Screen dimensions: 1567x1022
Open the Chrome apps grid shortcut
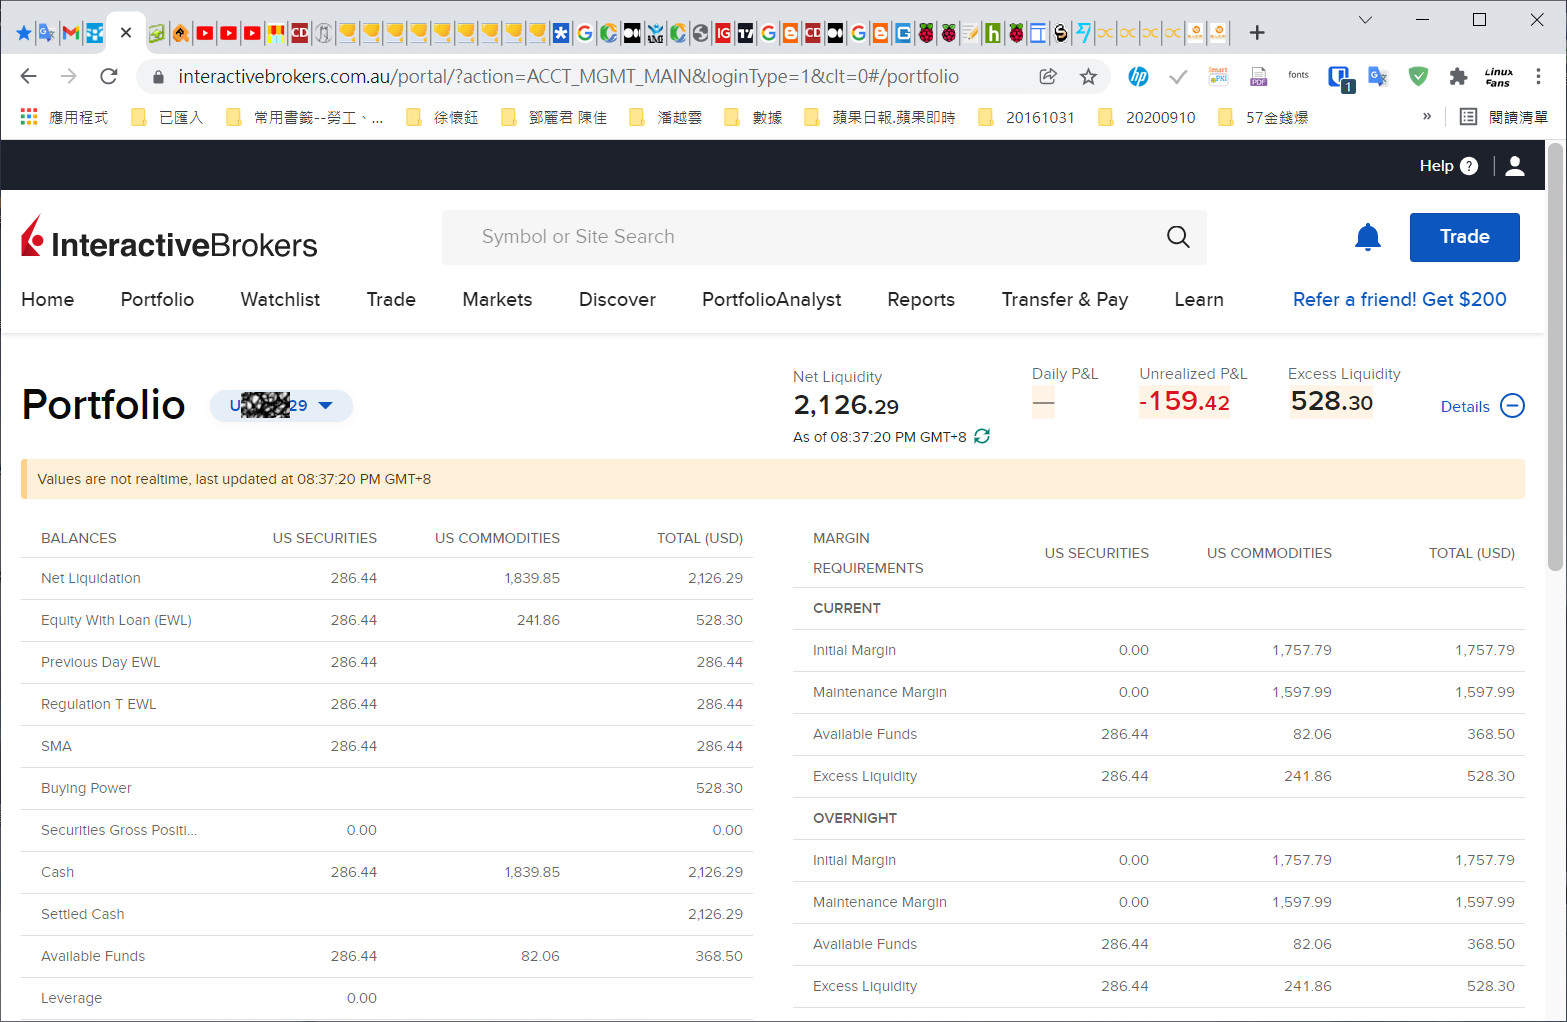click(x=29, y=117)
